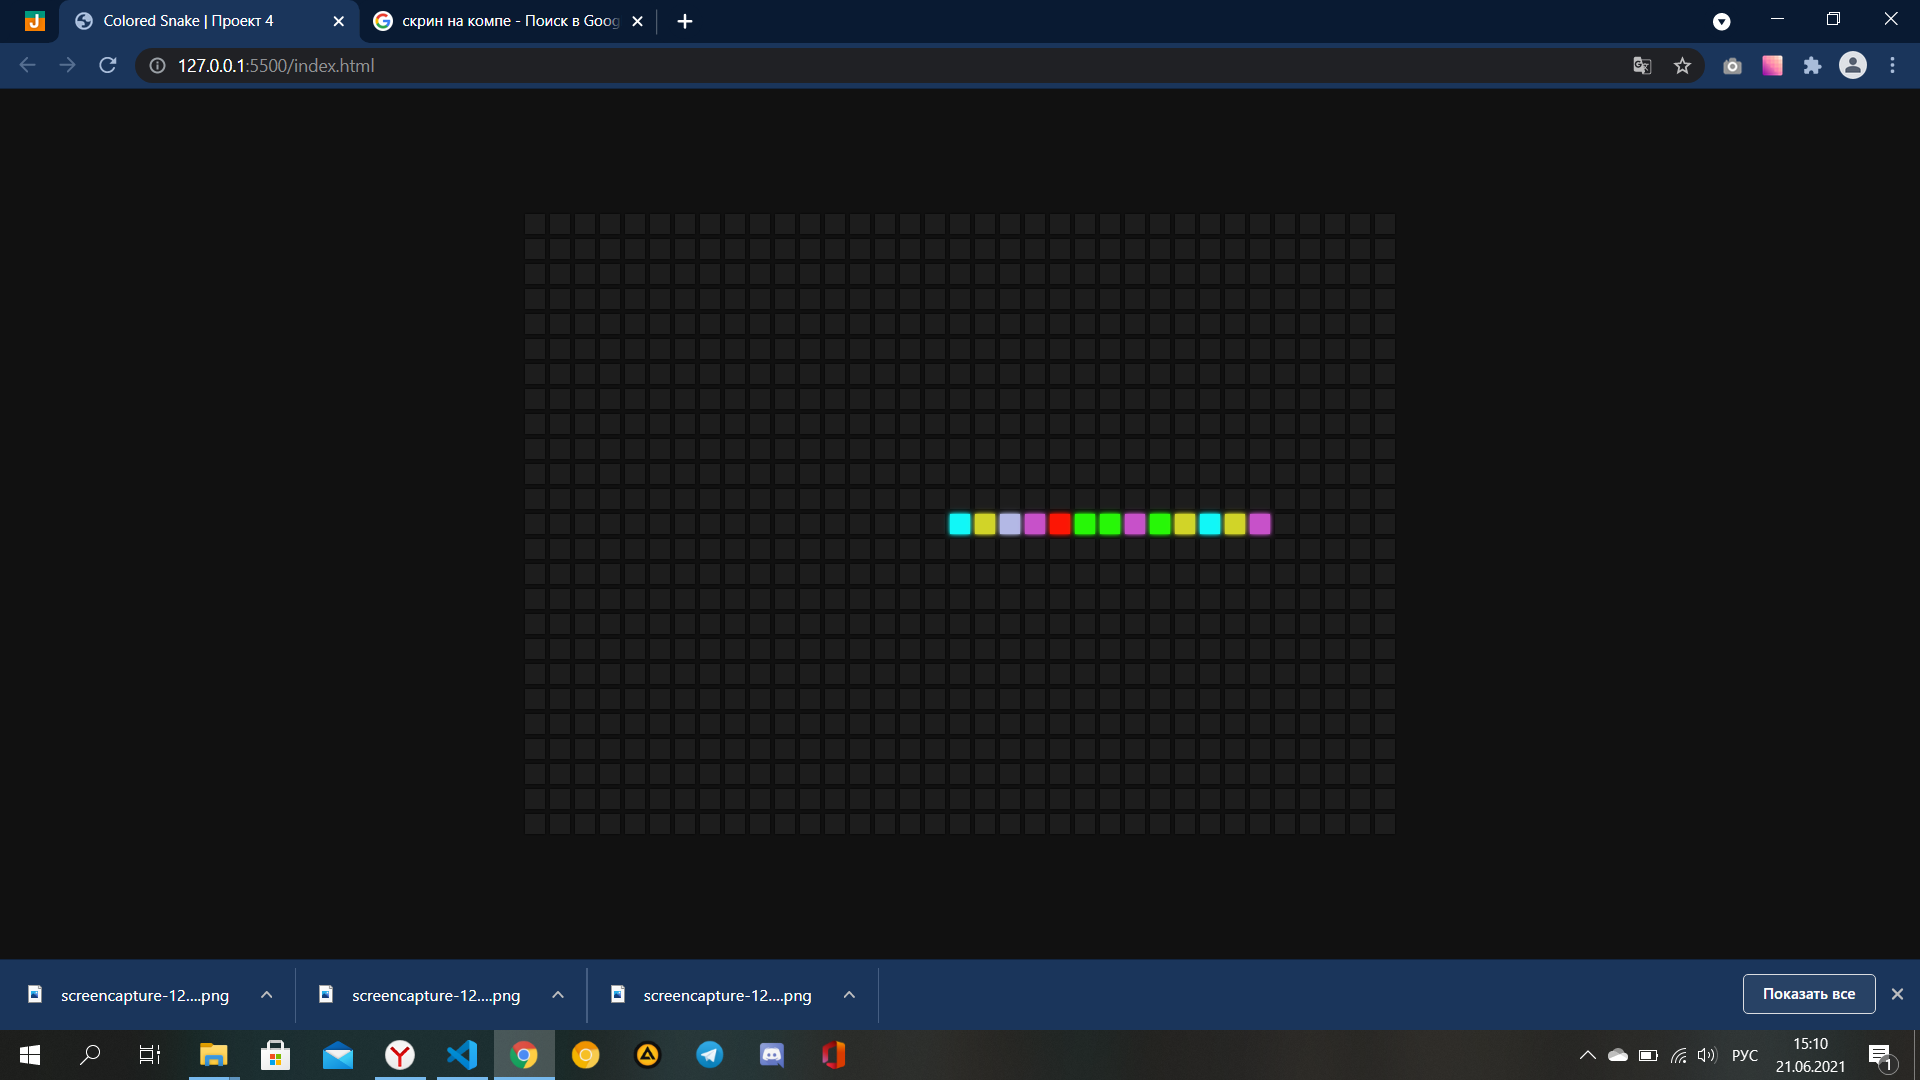
Task: Click the Показать все button
Action: click(1808, 994)
